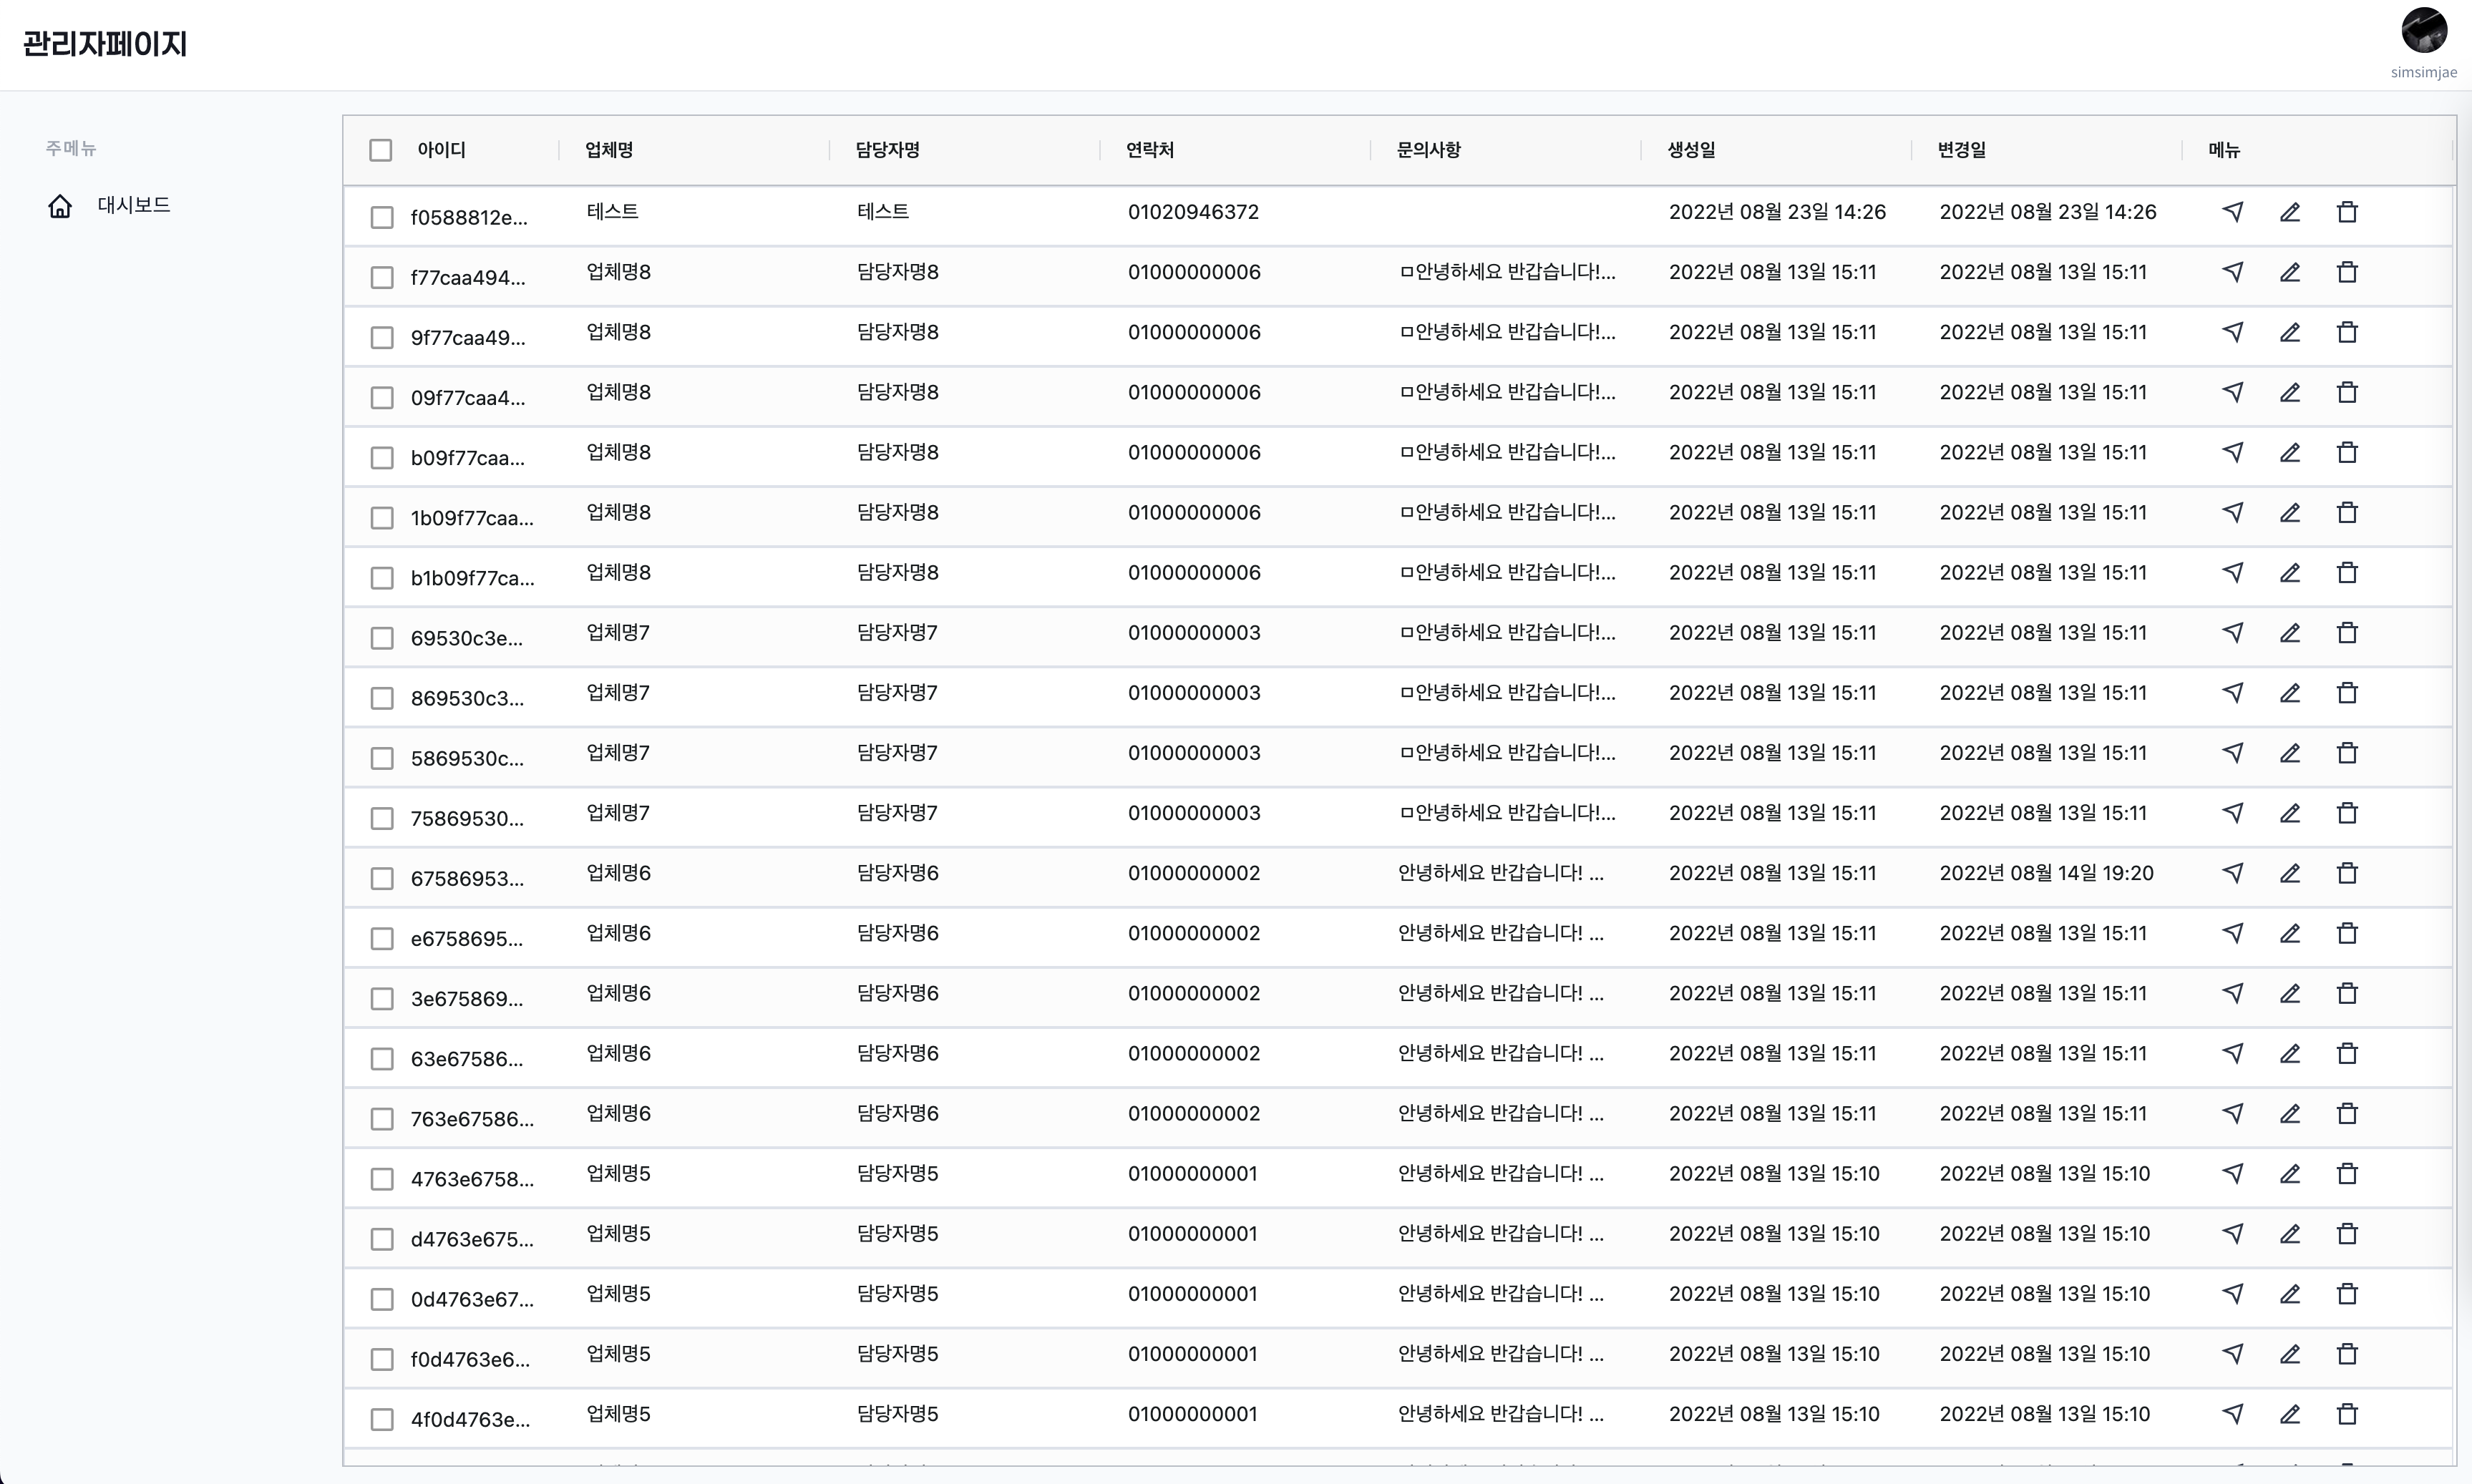Edit row d4763e675 with pencil icon
The width and height of the screenshot is (2472, 1484).
(2290, 1233)
